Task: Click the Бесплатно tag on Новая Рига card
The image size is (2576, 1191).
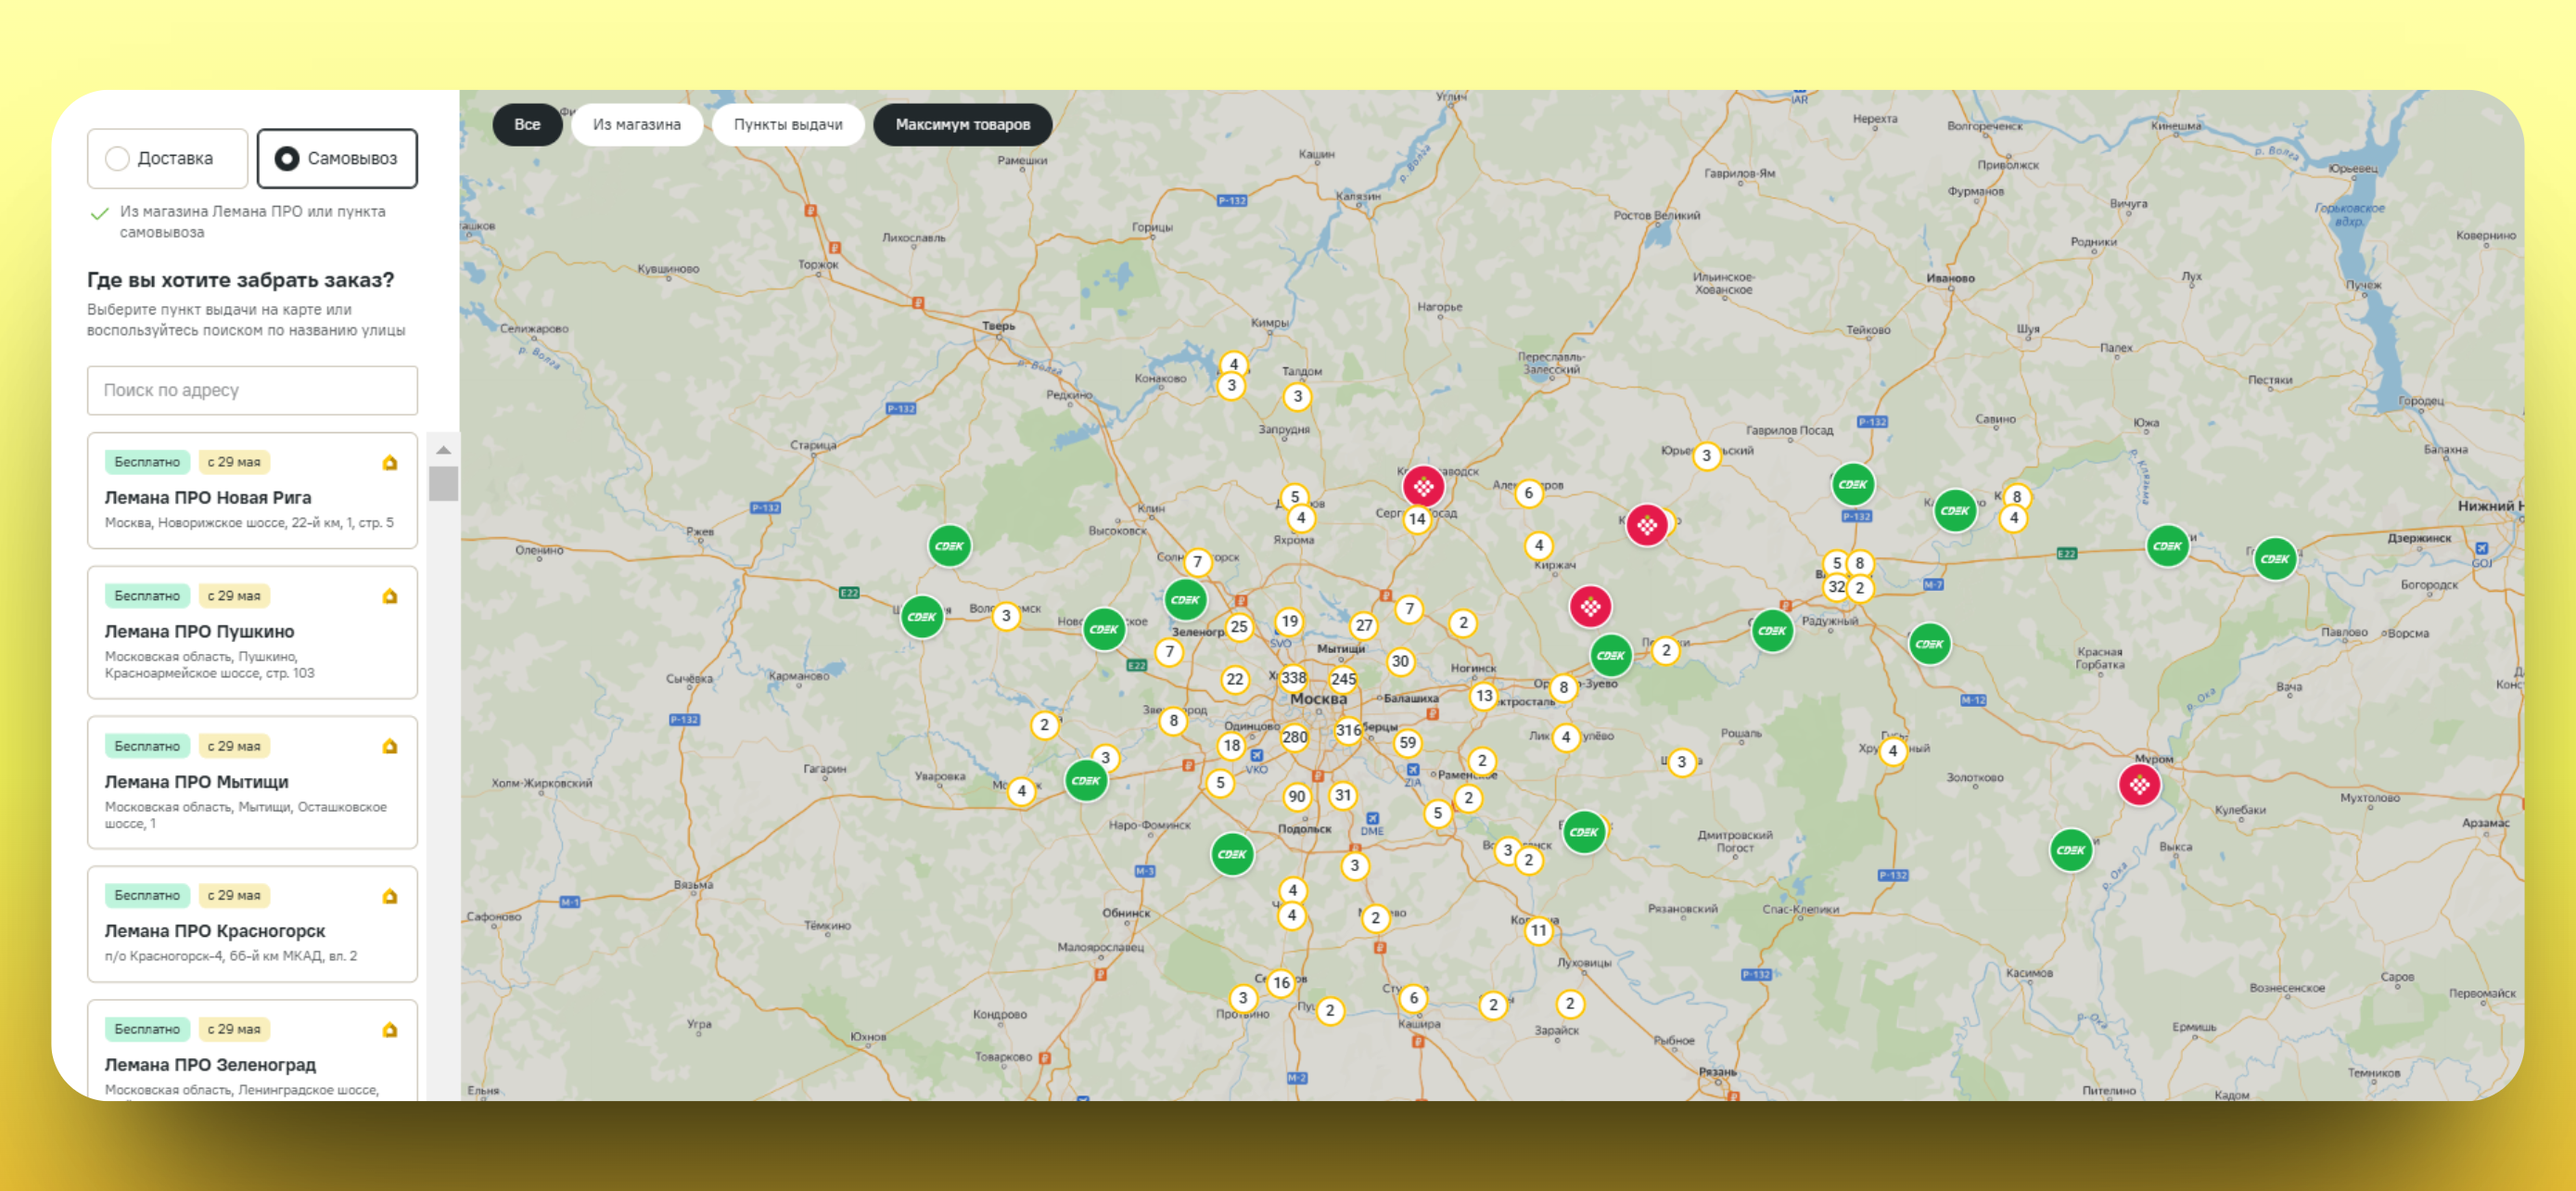Action: click(147, 462)
